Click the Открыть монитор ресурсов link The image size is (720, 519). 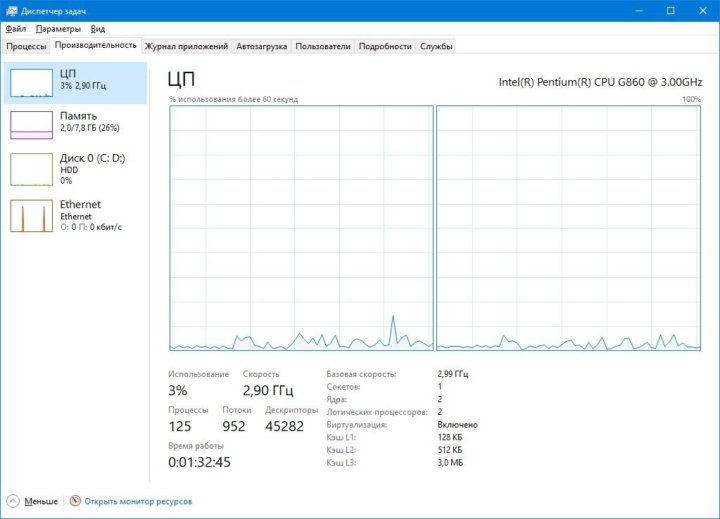click(x=138, y=501)
